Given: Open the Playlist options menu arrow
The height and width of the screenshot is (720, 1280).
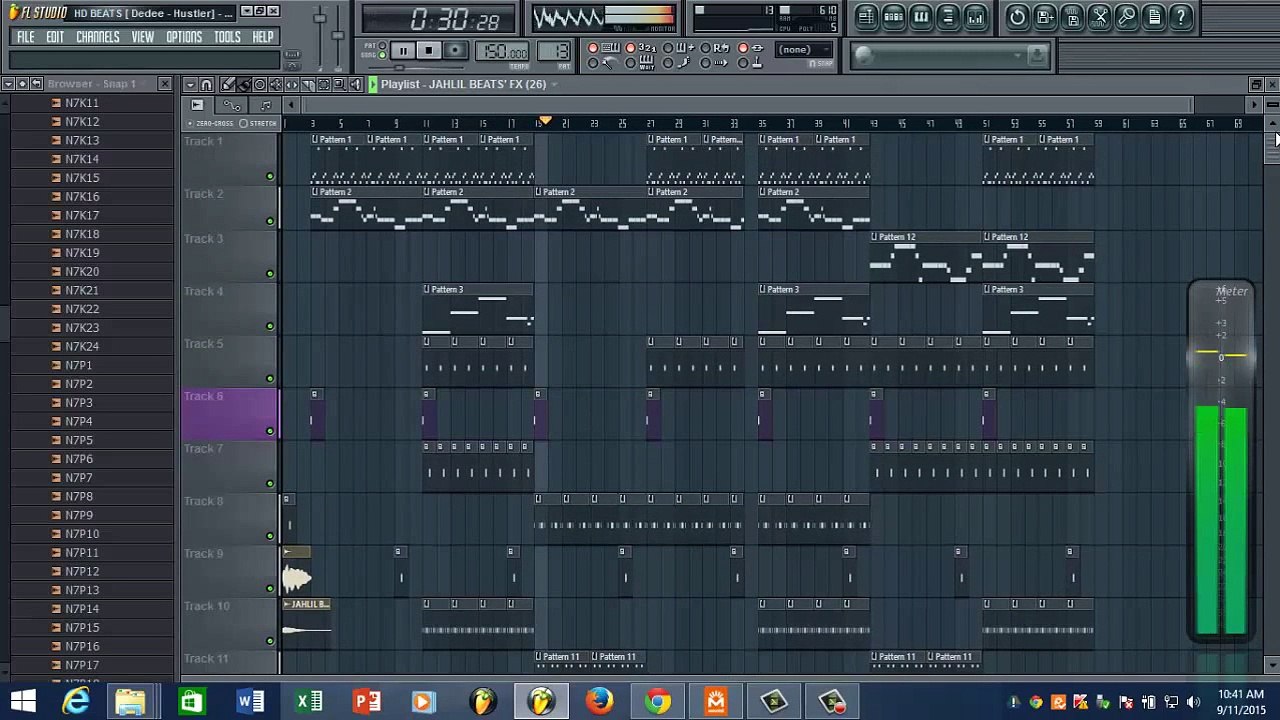Looking at the screenshot, I should pos(190,85).
